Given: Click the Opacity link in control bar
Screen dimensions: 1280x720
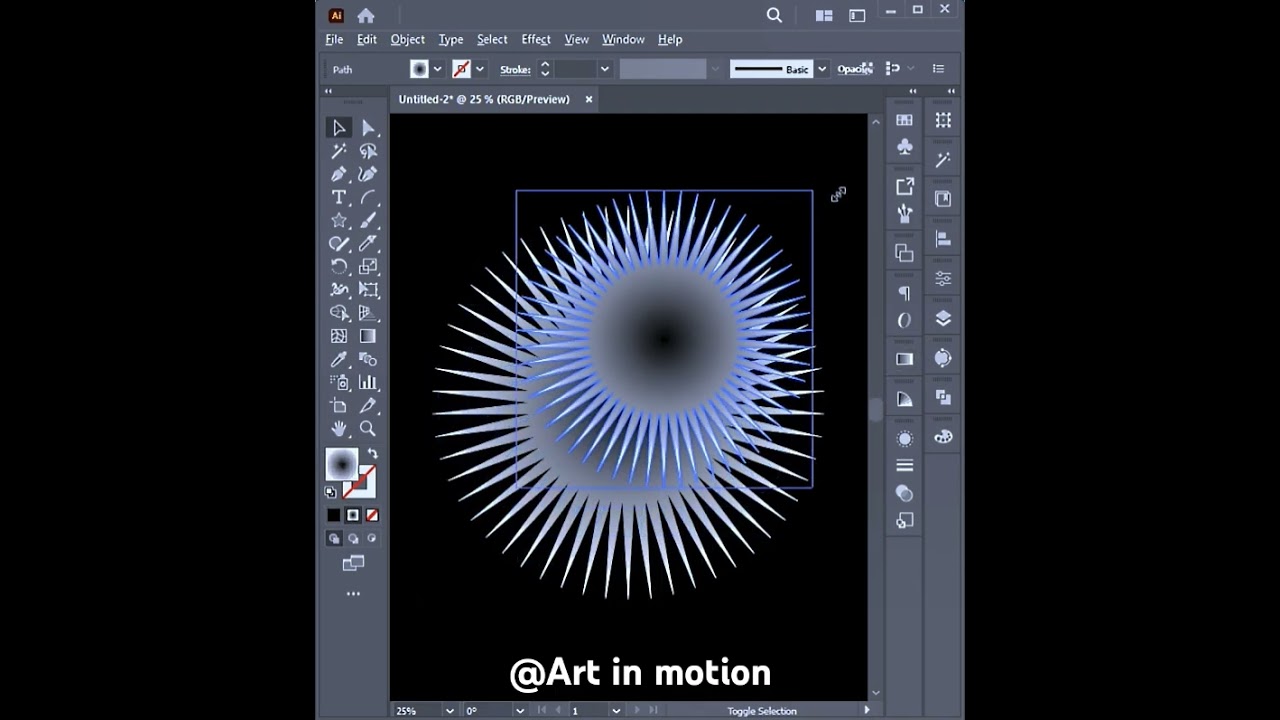Looking at the screenshot, I should click(x=855, y=69).
